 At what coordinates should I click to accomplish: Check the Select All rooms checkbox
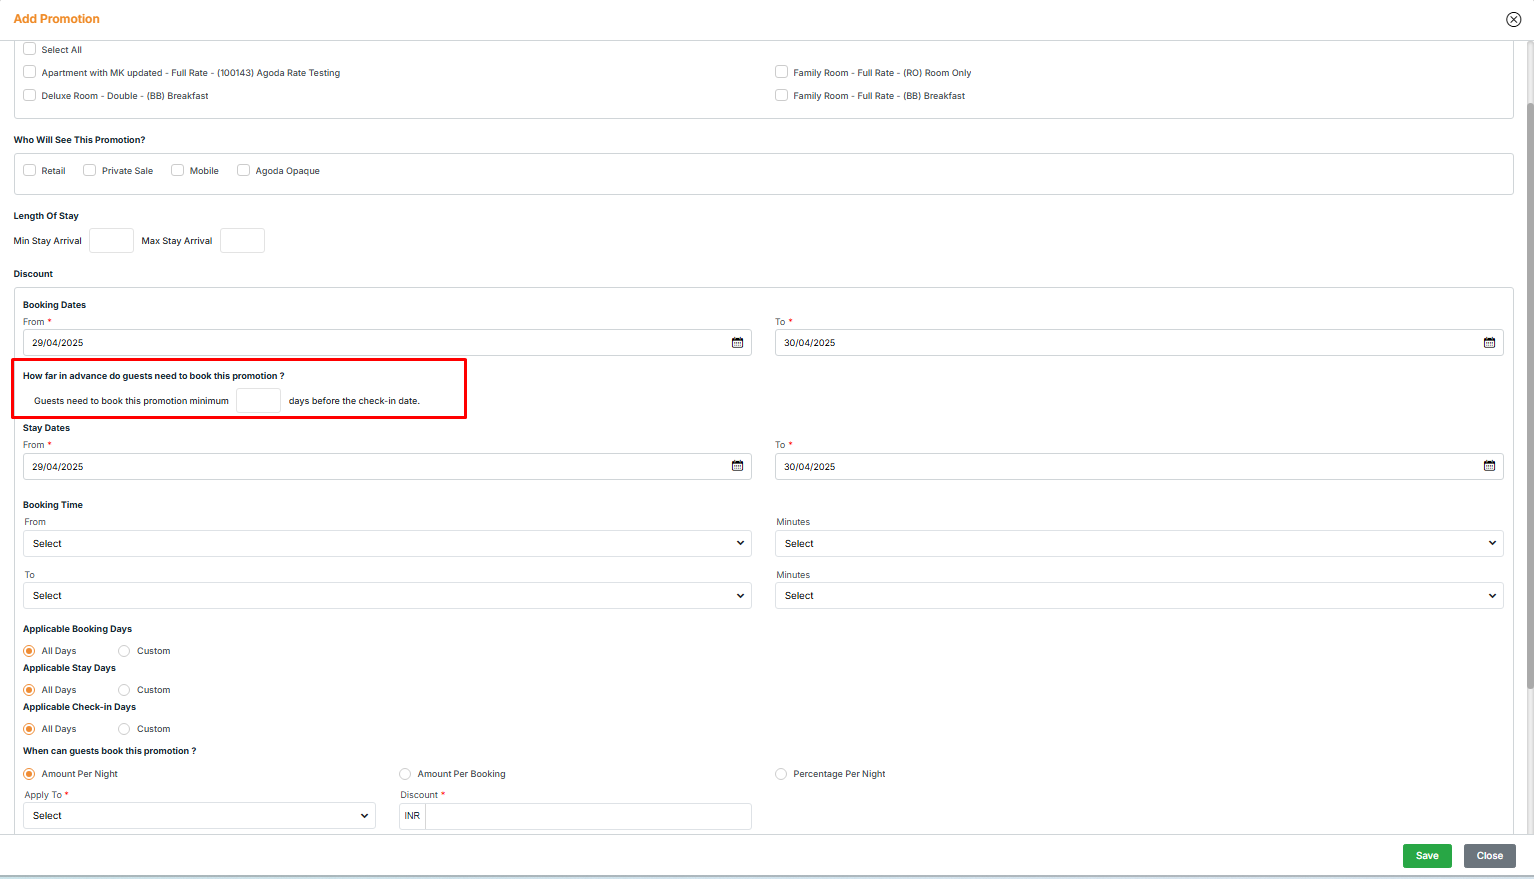pyautogui.click(x=30, y=49)
